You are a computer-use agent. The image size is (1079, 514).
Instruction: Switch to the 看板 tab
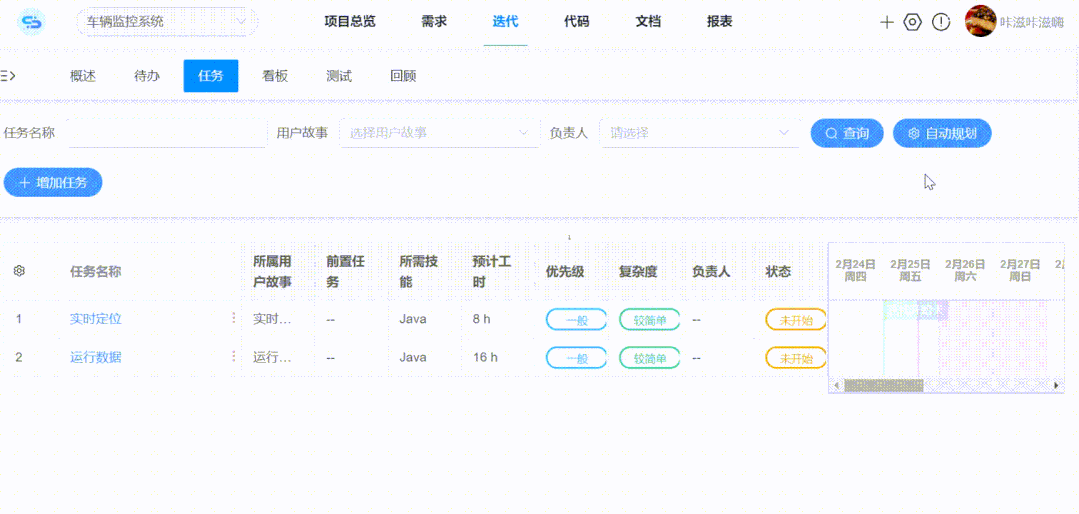(x=275, y=76)
